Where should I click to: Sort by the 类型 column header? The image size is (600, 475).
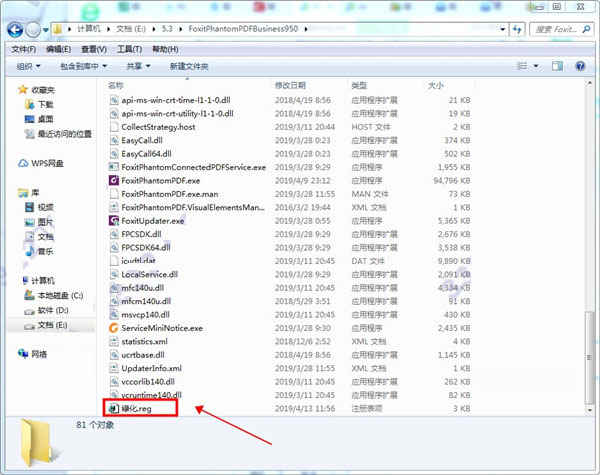click(x=359, y=85)
